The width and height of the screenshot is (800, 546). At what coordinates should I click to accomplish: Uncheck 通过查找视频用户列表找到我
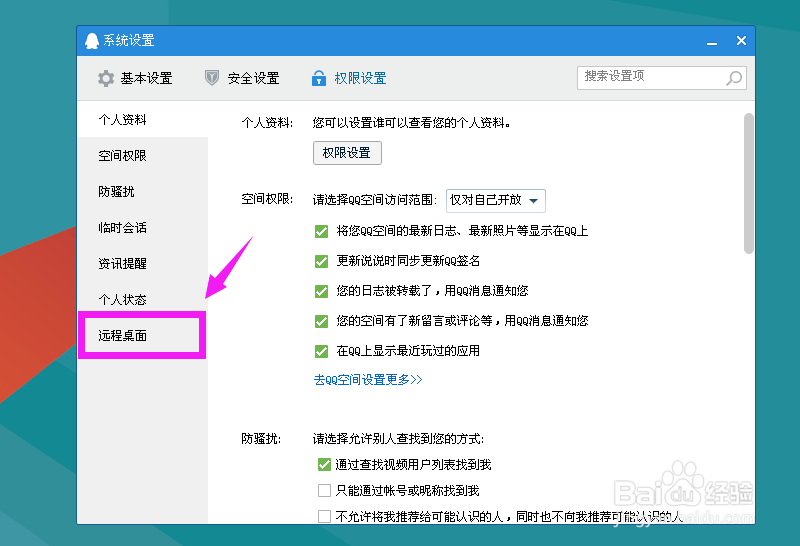coord(324,464)
